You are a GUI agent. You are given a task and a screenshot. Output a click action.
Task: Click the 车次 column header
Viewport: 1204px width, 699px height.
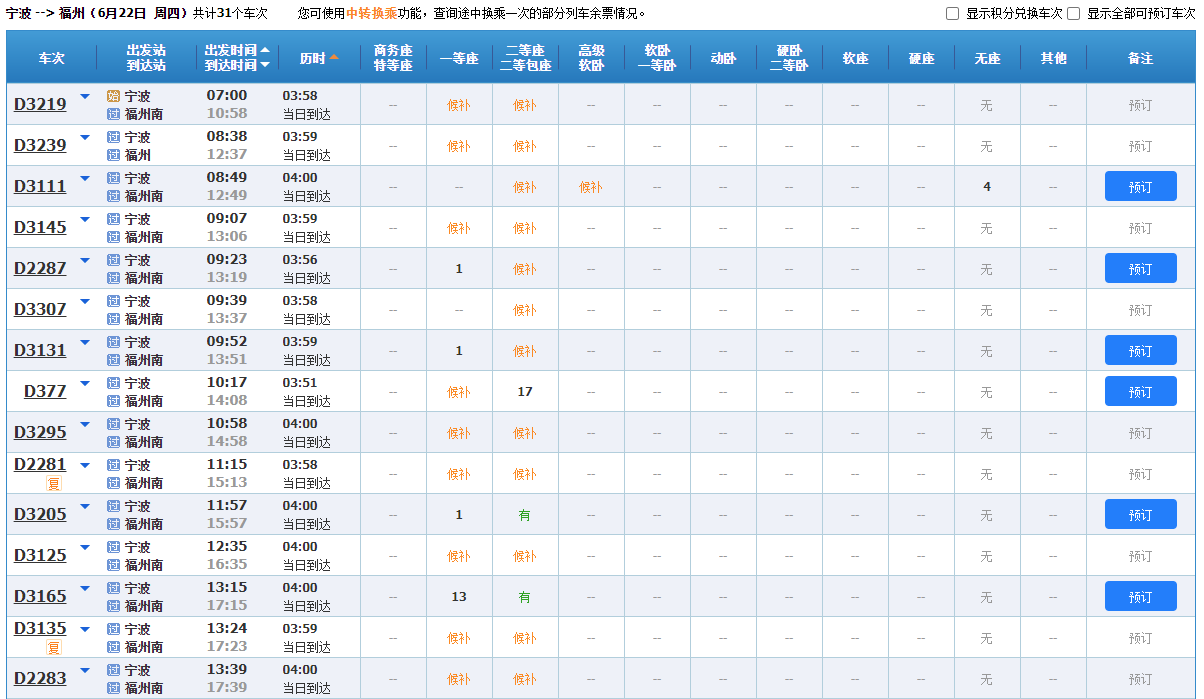[51, 58]
